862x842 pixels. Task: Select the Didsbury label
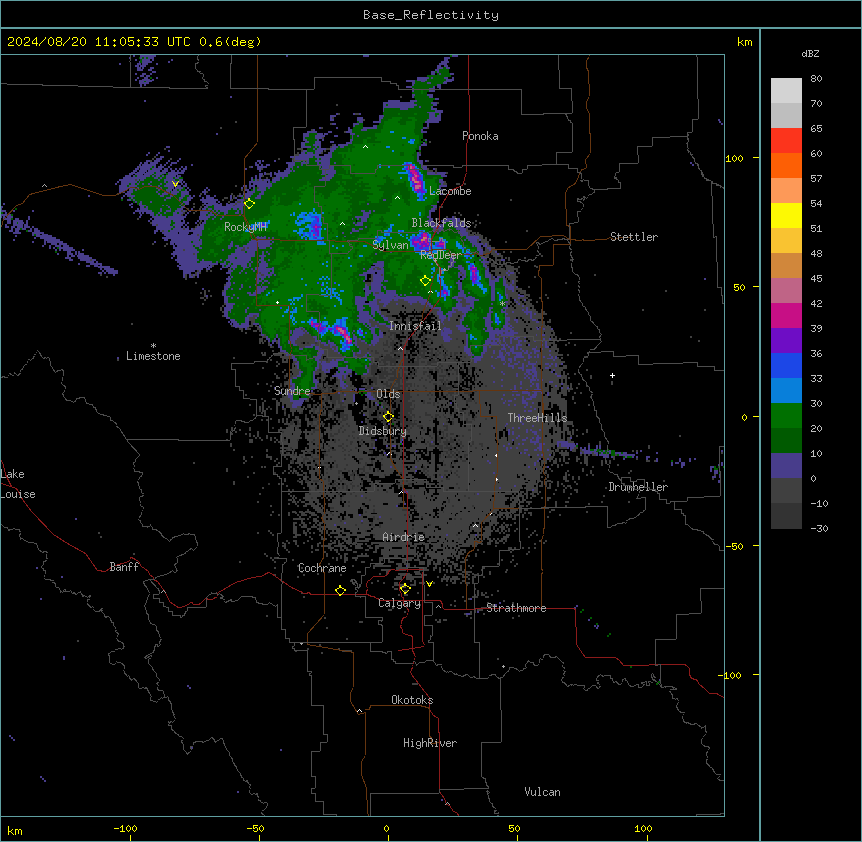pos(383,431)
